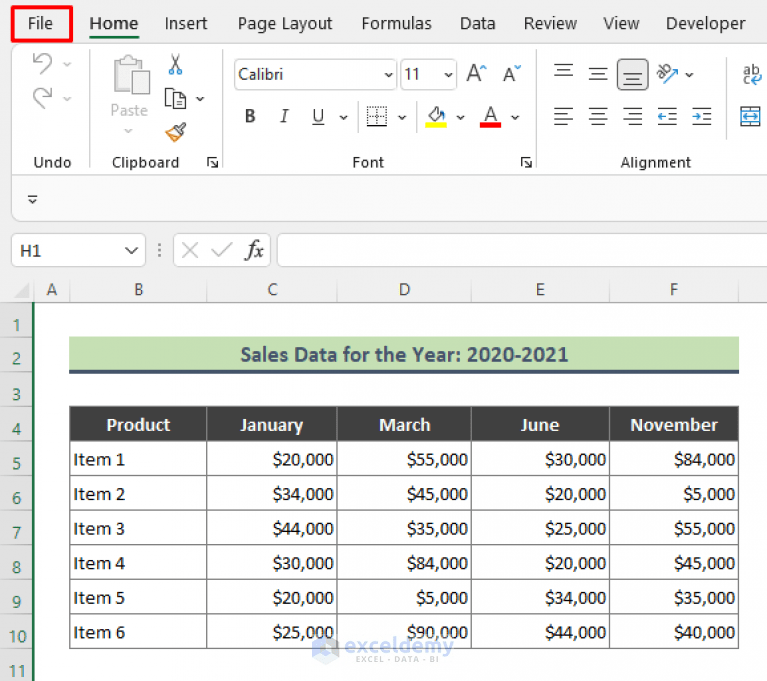Apply Top Align to the cell
The image size is (767, 681).
[564, 71]
